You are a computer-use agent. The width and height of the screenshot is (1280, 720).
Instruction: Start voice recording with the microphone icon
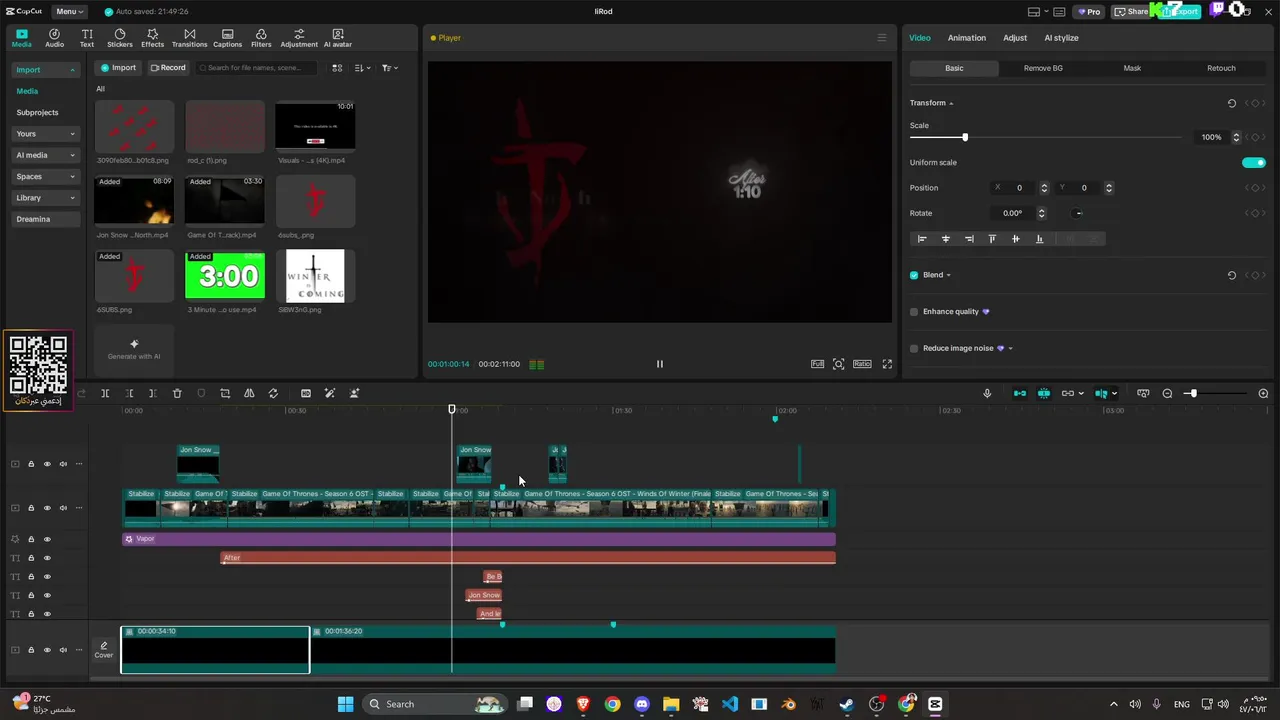(x=987, y=393)
